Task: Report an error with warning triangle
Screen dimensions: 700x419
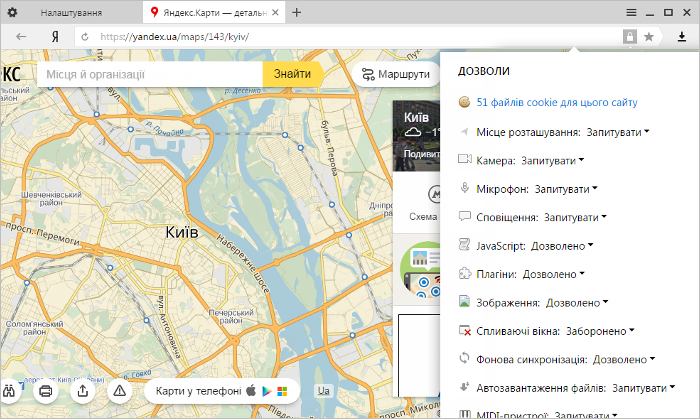Action: 120,391
